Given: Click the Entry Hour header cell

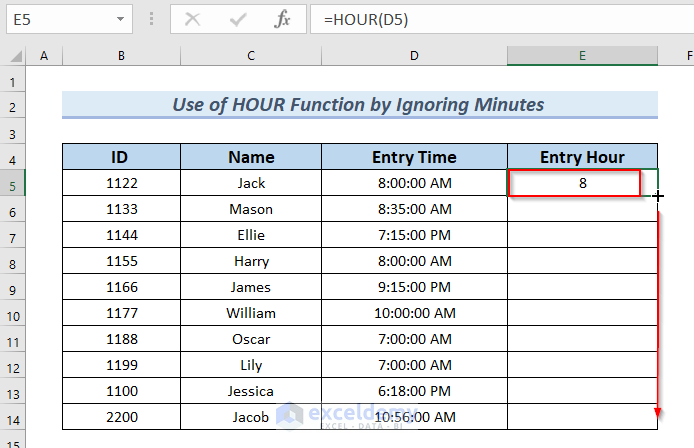Looking at the screenshot, I should pos(582,157).
